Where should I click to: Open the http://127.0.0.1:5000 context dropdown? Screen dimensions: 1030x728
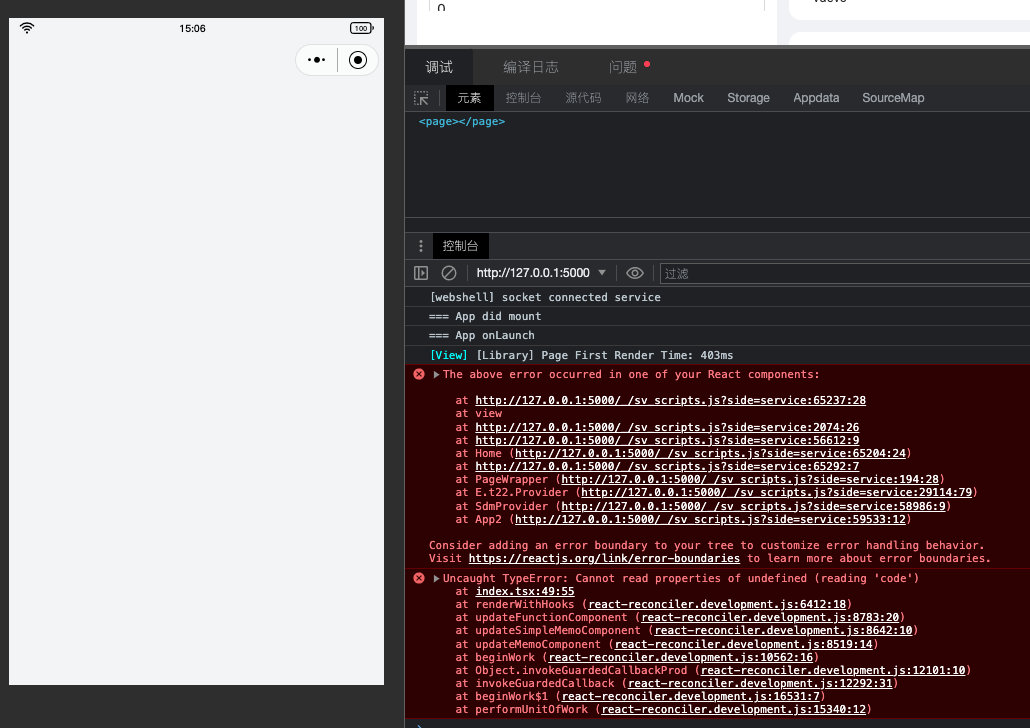point(541,273)
